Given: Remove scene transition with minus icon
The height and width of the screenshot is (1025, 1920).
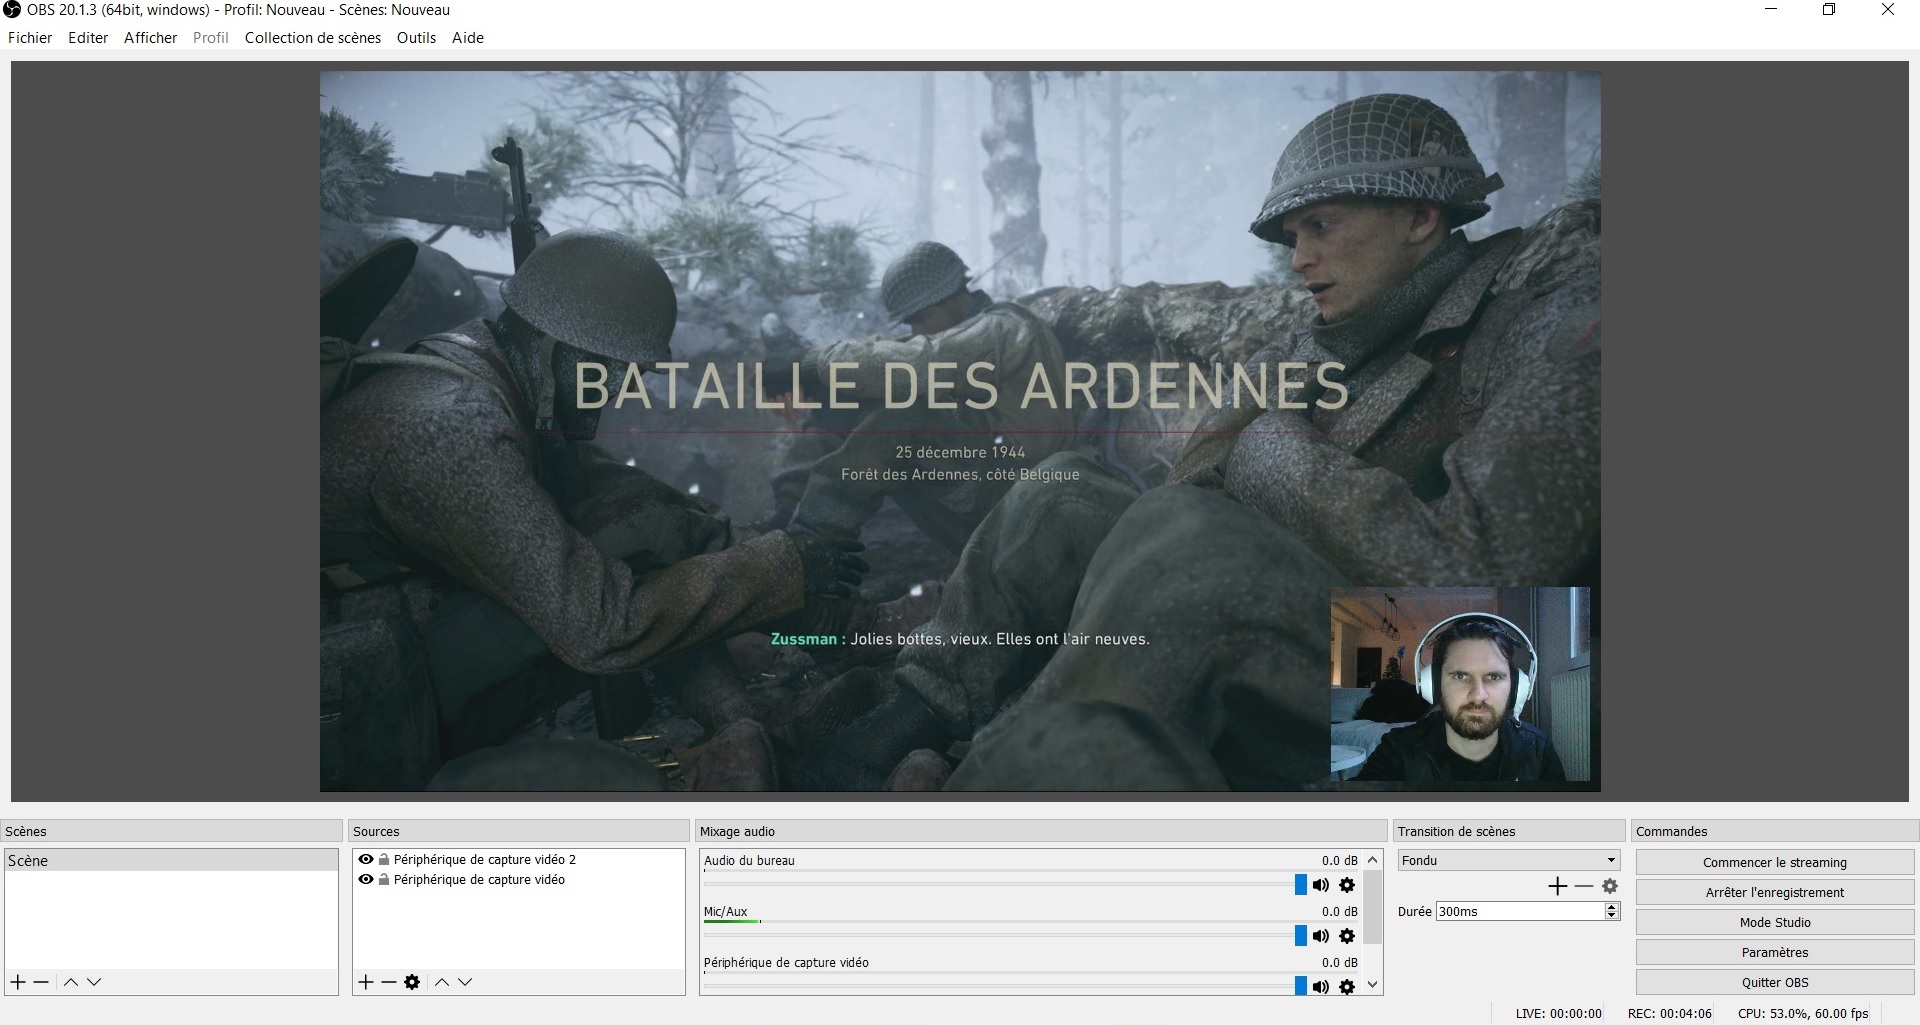Looking at the screenshot, I should point(1584,886).
